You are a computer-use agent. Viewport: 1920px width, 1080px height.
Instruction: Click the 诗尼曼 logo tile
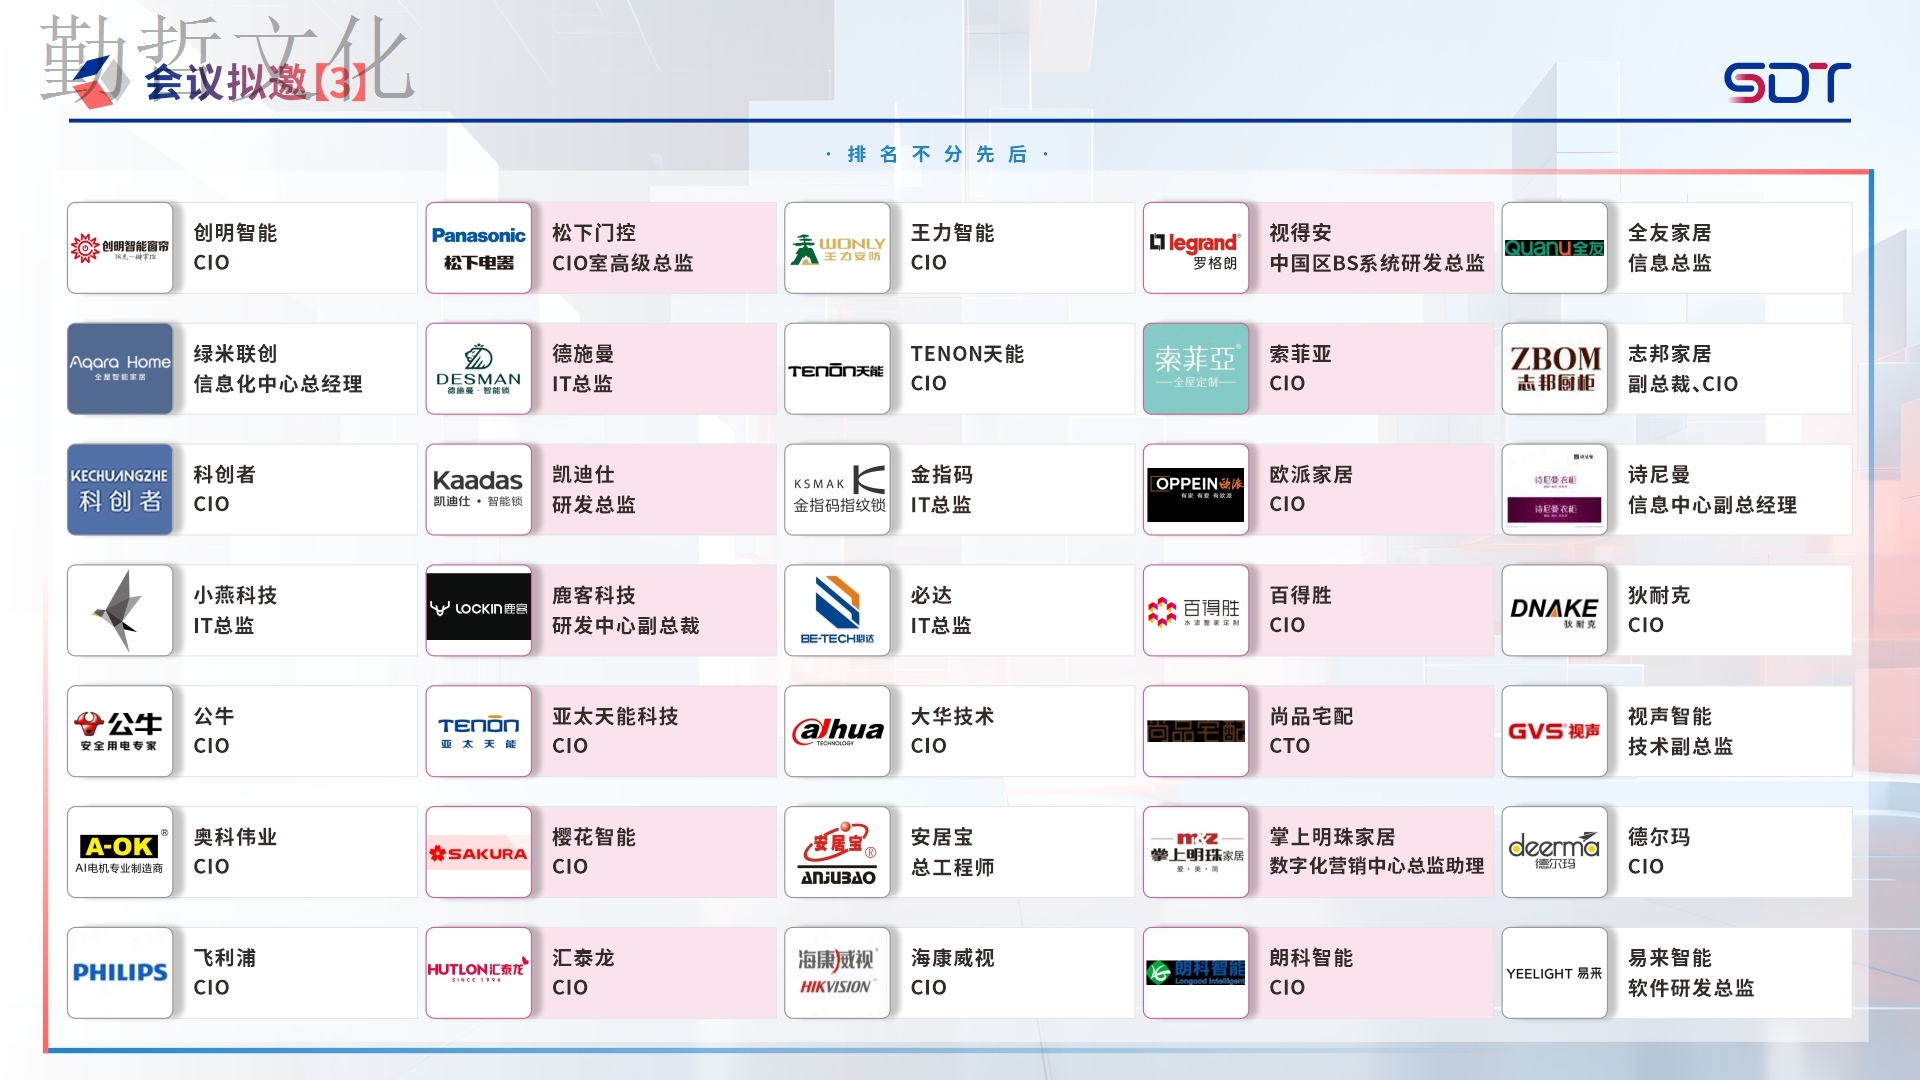pos(1554,490)
